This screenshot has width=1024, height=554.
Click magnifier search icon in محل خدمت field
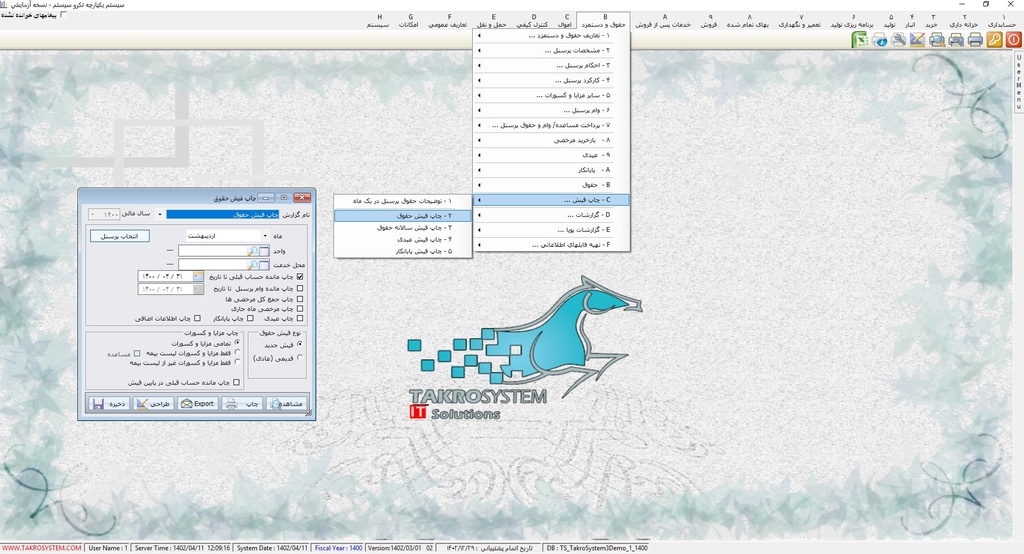point(253,265)
